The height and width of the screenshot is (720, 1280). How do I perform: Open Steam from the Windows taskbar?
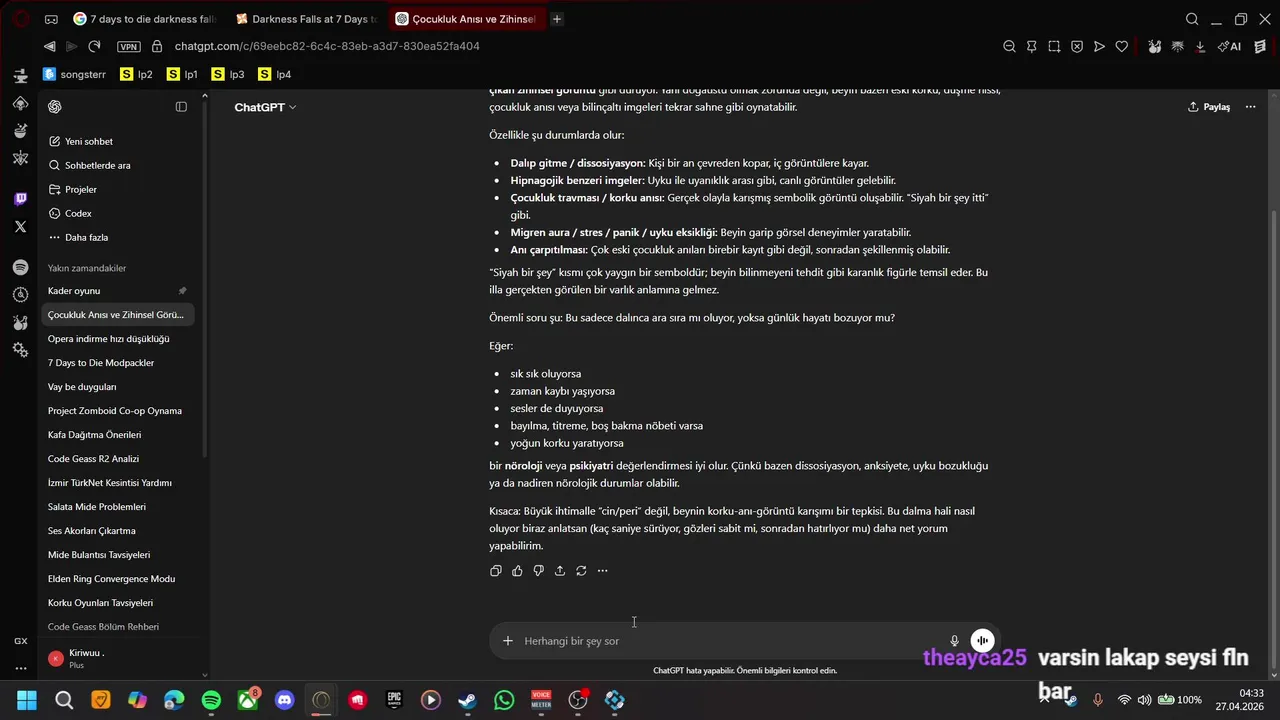pos(467,701)
